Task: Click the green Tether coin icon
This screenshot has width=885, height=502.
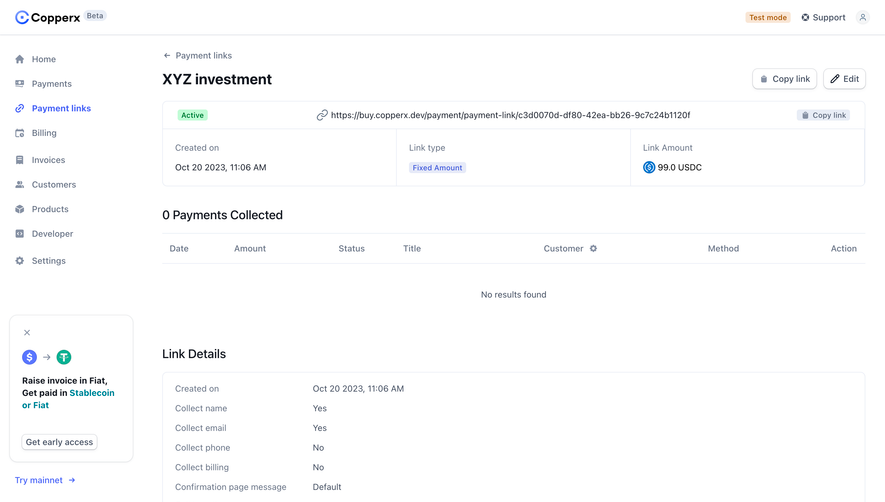Action: (64, 357)
